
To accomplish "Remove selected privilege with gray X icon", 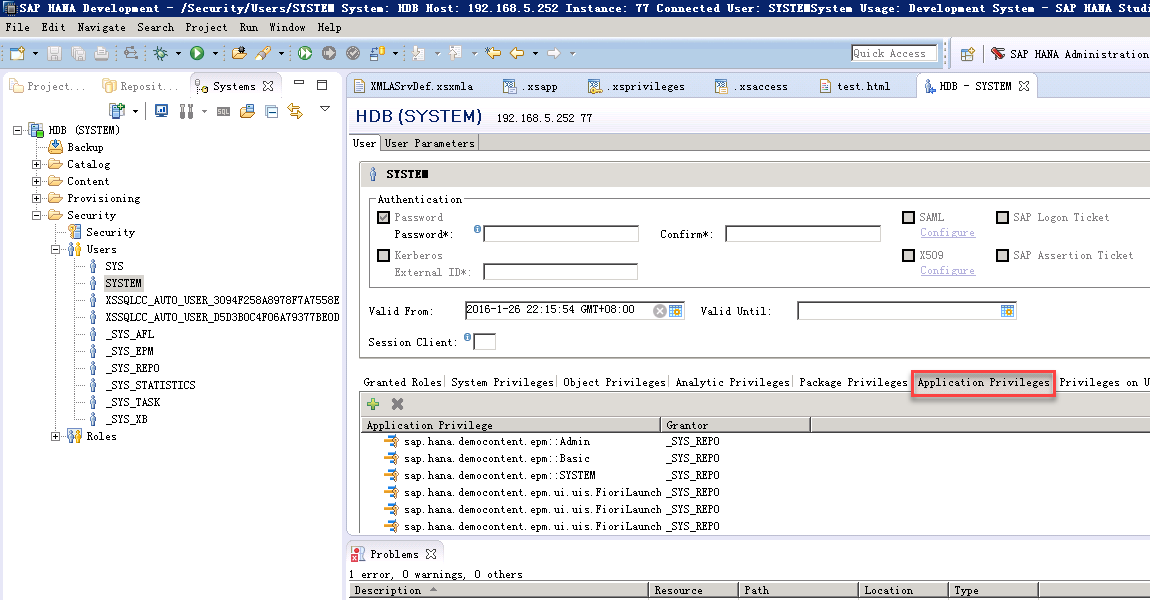I will 398,404.
